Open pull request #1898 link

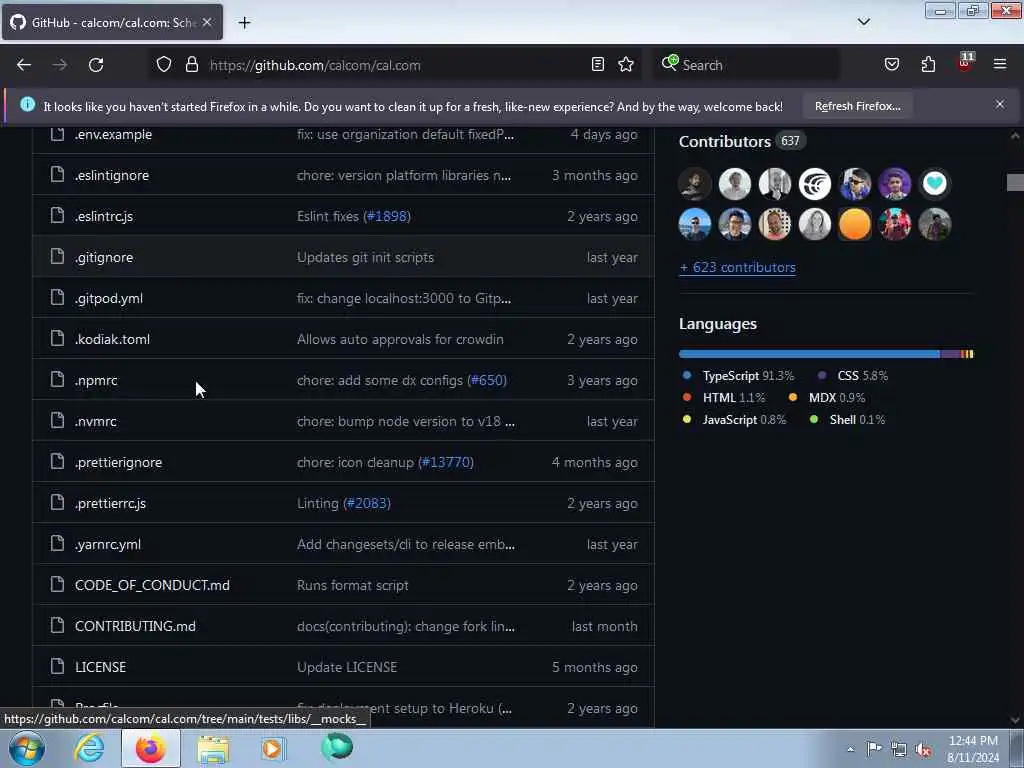click(x=388, y=216)
